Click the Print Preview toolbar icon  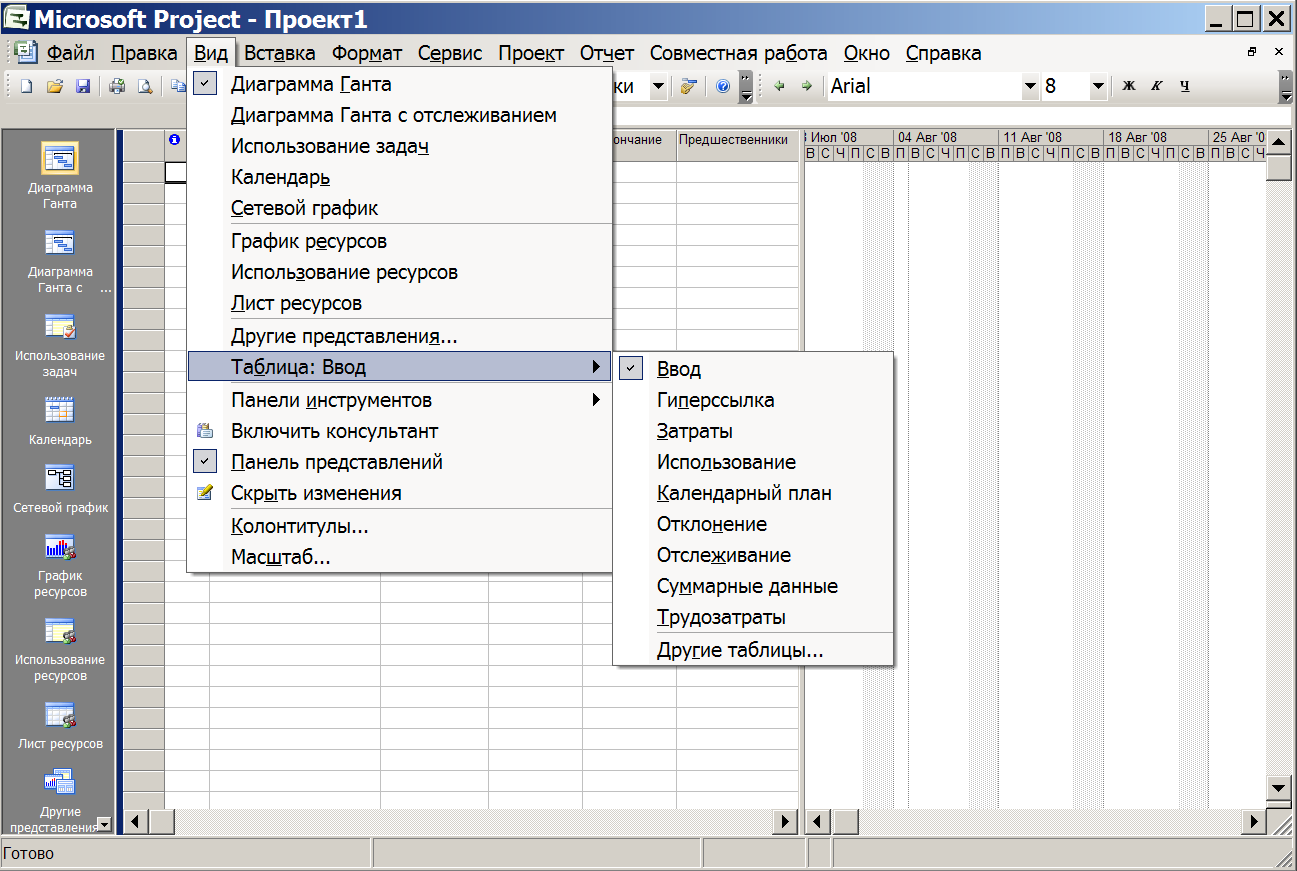145,87
